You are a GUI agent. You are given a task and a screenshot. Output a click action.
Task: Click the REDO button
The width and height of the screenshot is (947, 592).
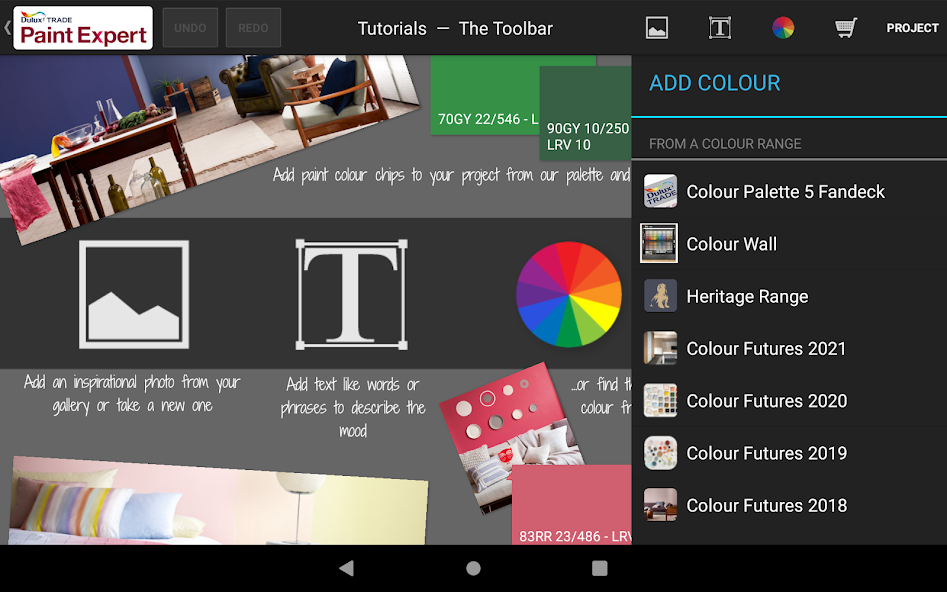coord(253,28)
